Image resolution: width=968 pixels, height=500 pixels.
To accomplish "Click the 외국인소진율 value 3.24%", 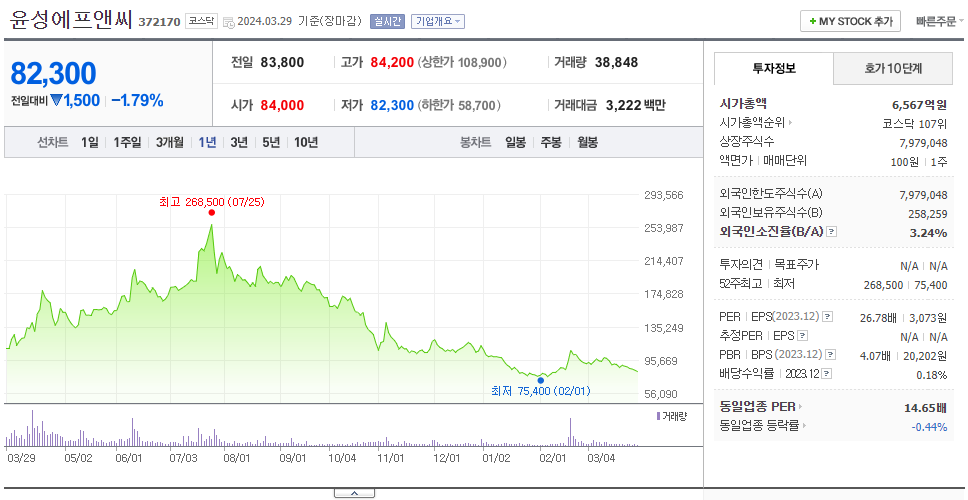I will click(x=928, y=233).
